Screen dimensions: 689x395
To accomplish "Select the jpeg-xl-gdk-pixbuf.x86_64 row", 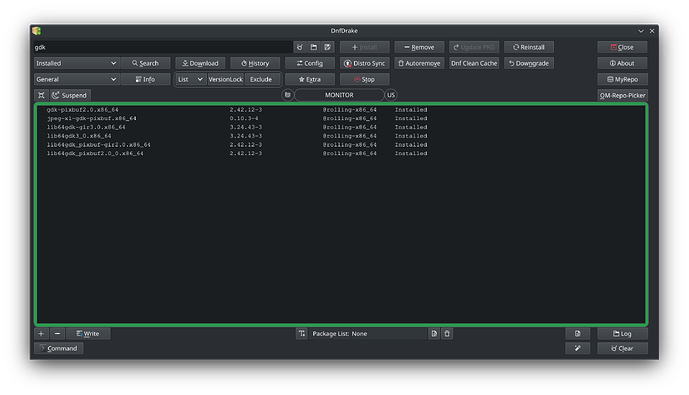I will tap(341, 119).
